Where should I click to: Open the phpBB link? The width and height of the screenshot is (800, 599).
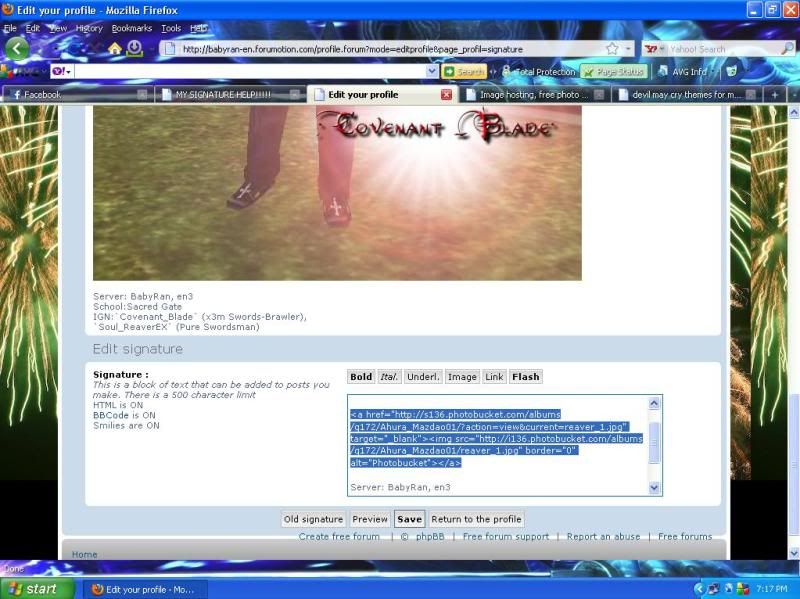(x=430, y=536)
